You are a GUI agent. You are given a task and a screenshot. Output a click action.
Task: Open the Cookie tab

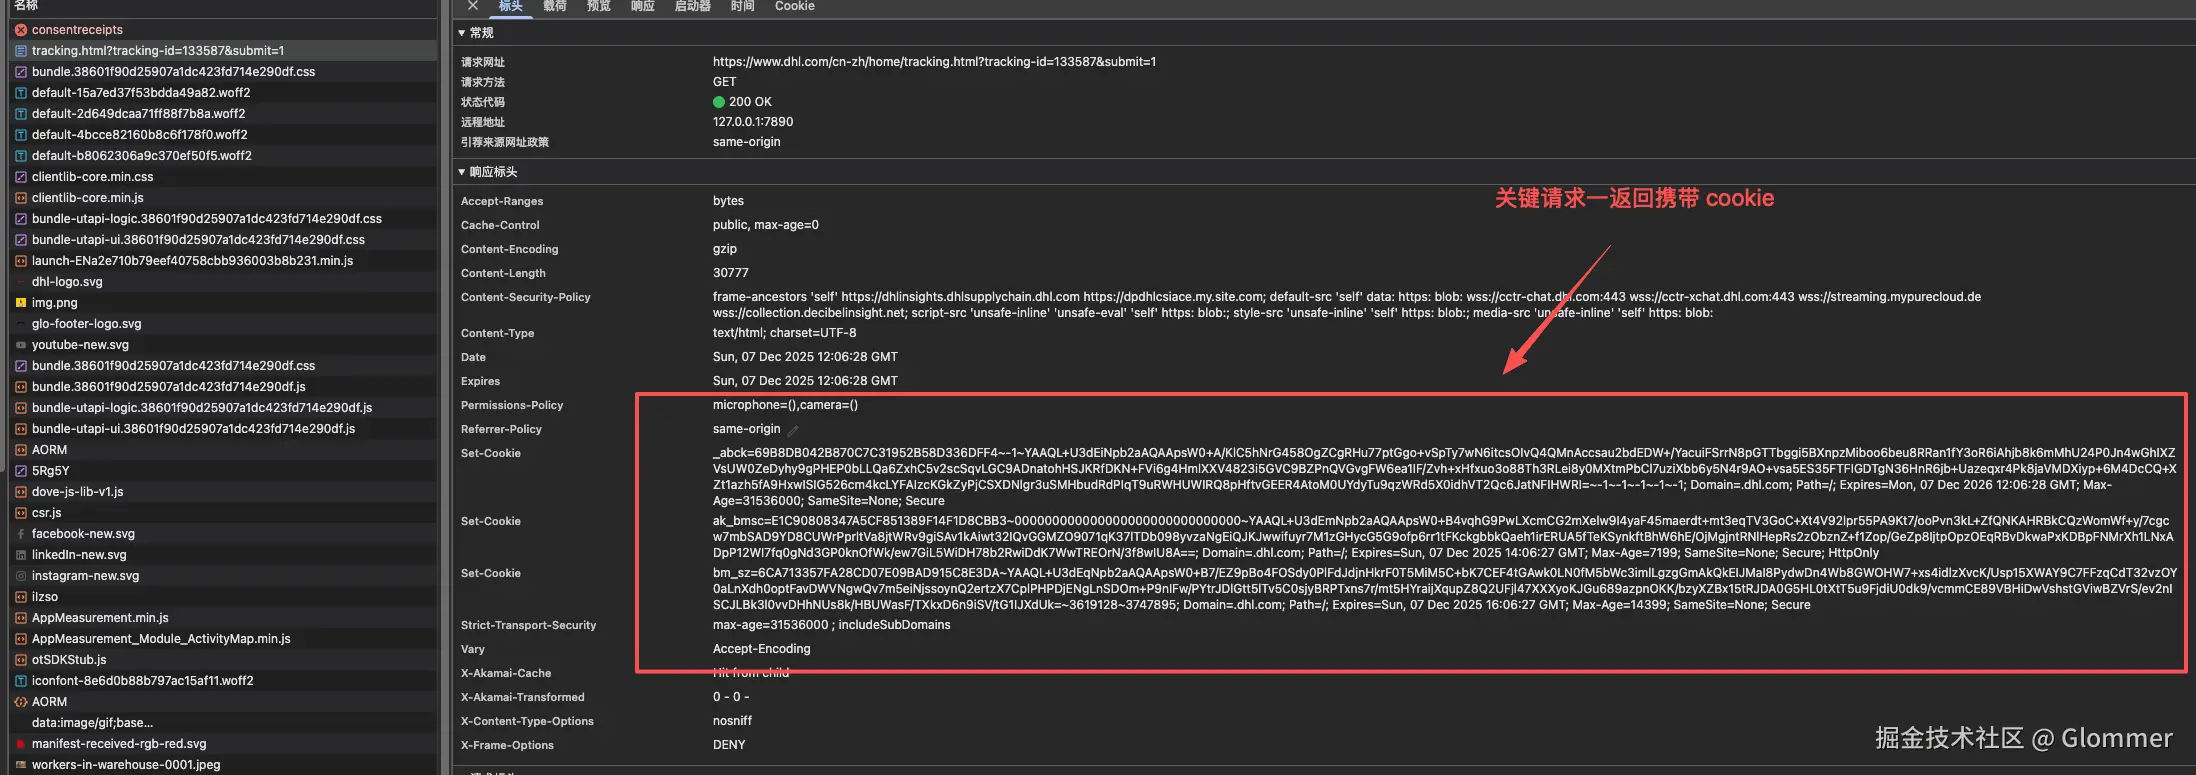click(794, 6)
